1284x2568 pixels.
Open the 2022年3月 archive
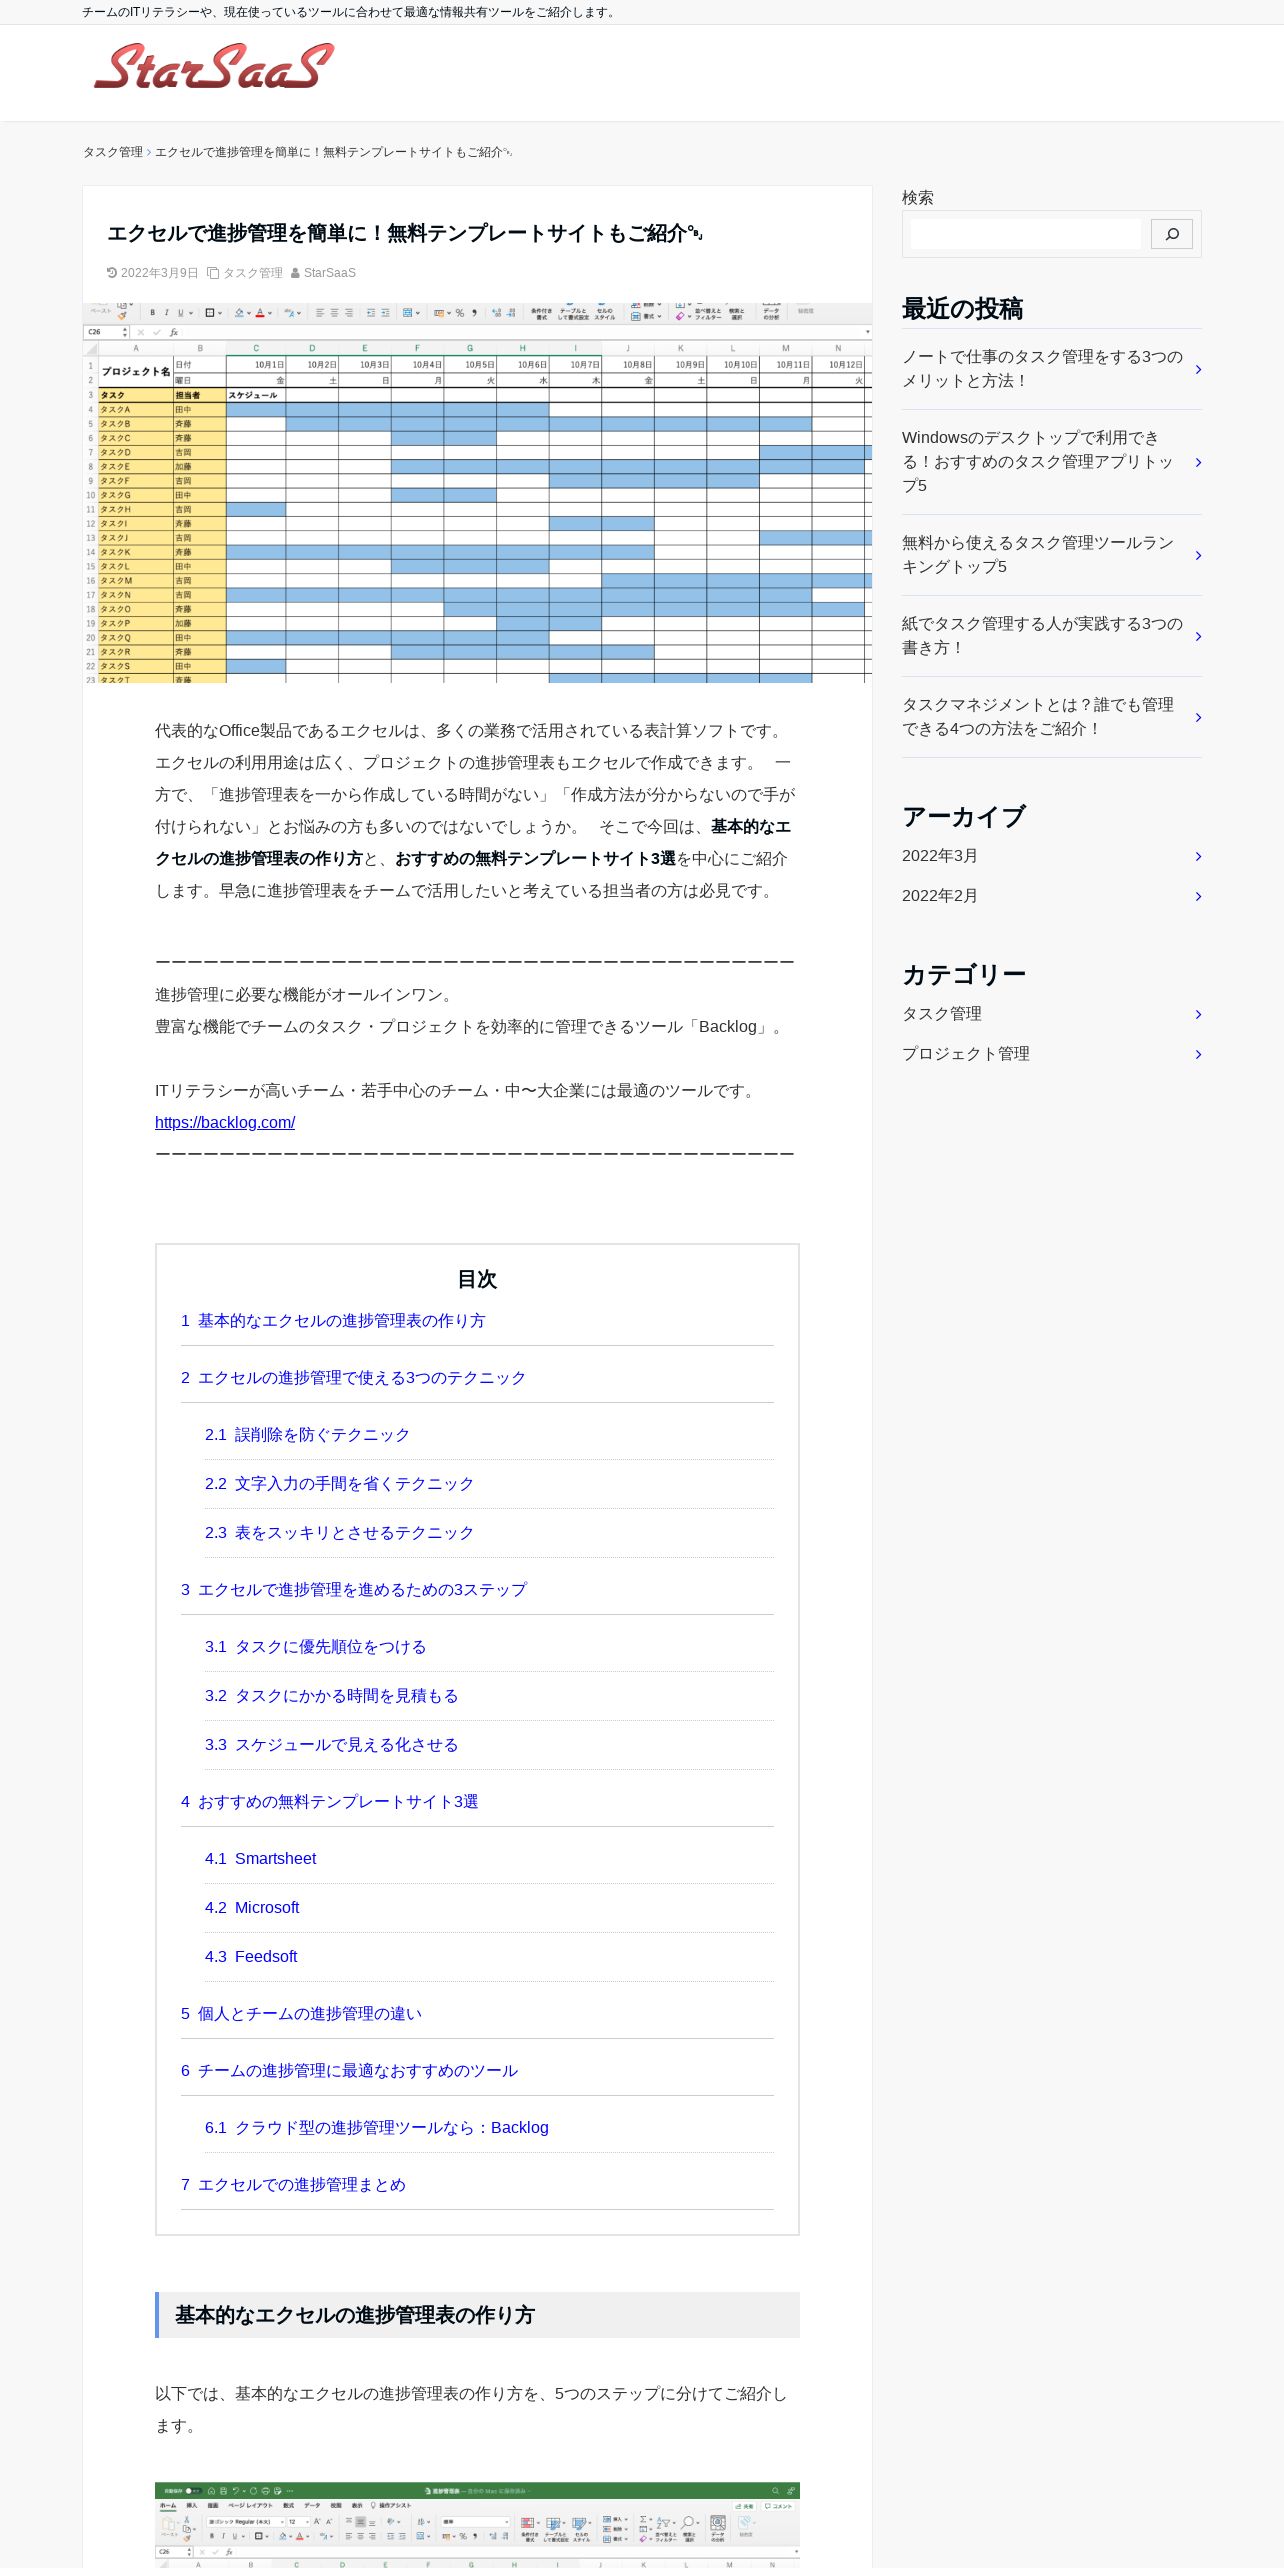tap(940, 856)
